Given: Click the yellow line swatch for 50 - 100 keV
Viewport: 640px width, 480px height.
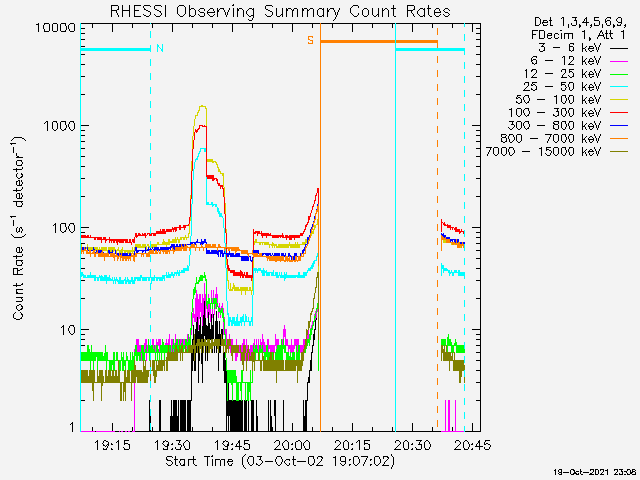Looking at the screenshot, I should point(619,100).
